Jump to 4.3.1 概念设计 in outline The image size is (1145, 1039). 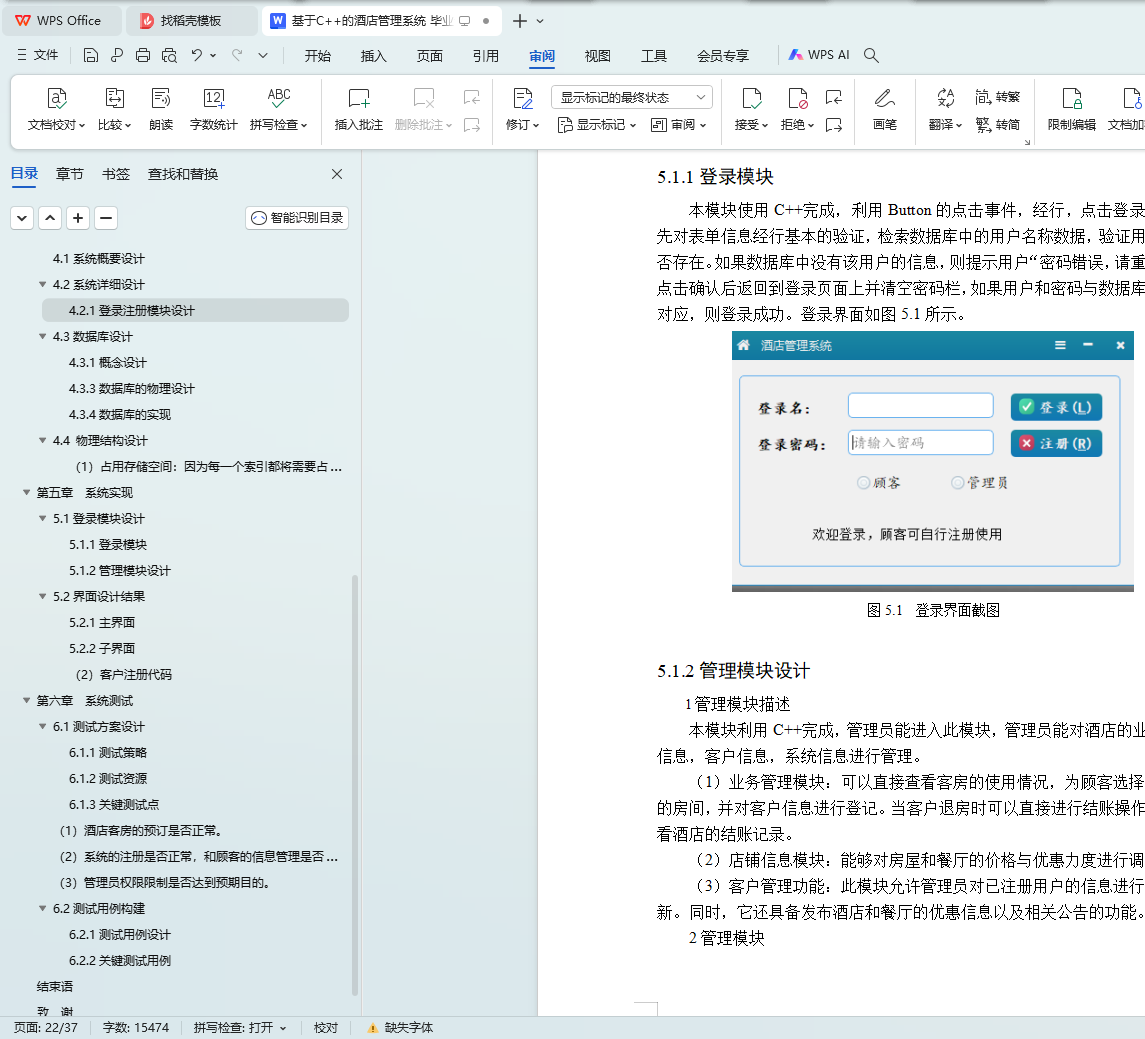click(108, 363)
